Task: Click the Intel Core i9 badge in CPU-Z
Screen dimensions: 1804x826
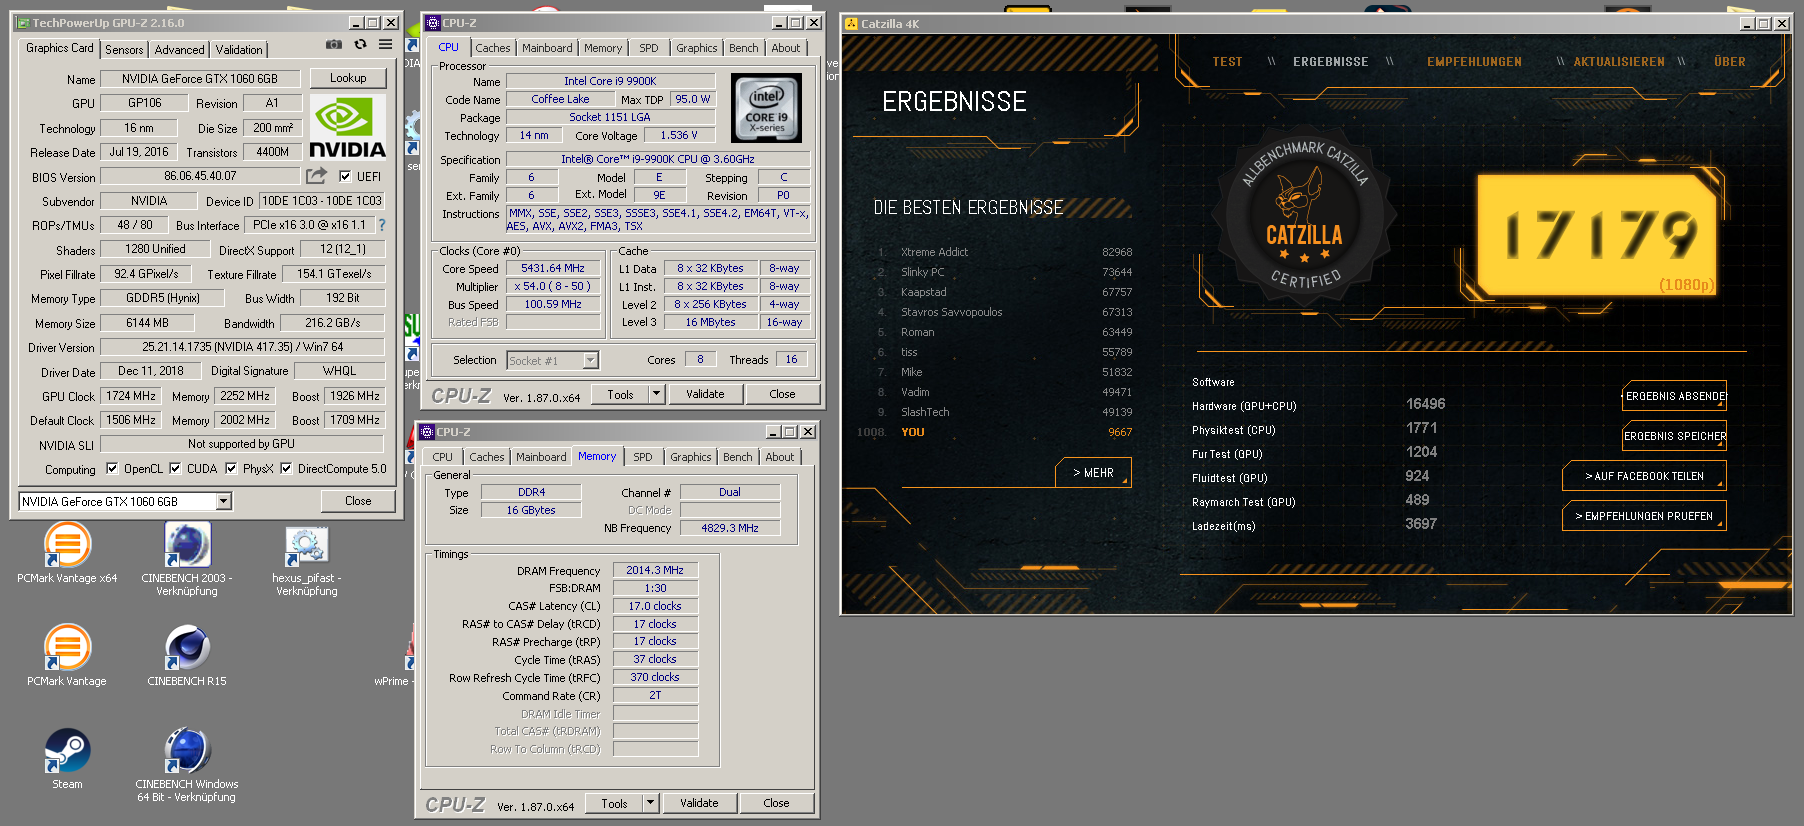Action: 766,108
